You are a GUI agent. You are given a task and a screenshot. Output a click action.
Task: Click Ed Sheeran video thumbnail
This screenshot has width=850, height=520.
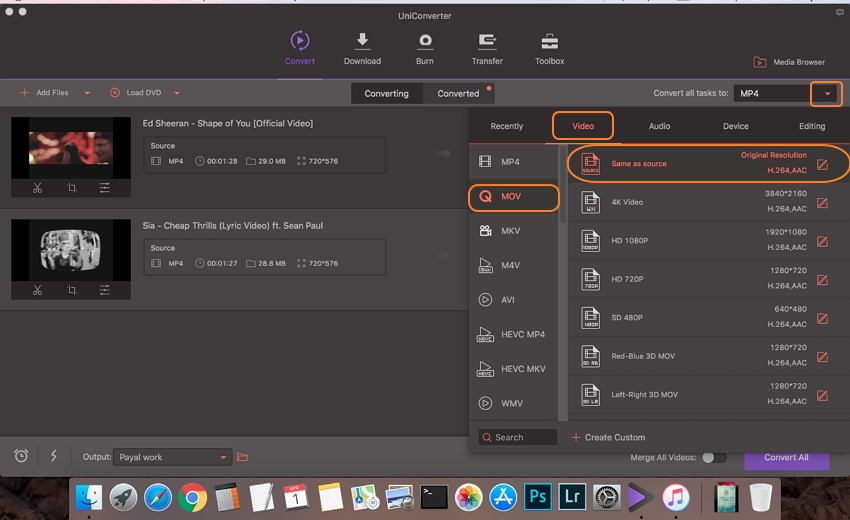[x=71, y=147]
